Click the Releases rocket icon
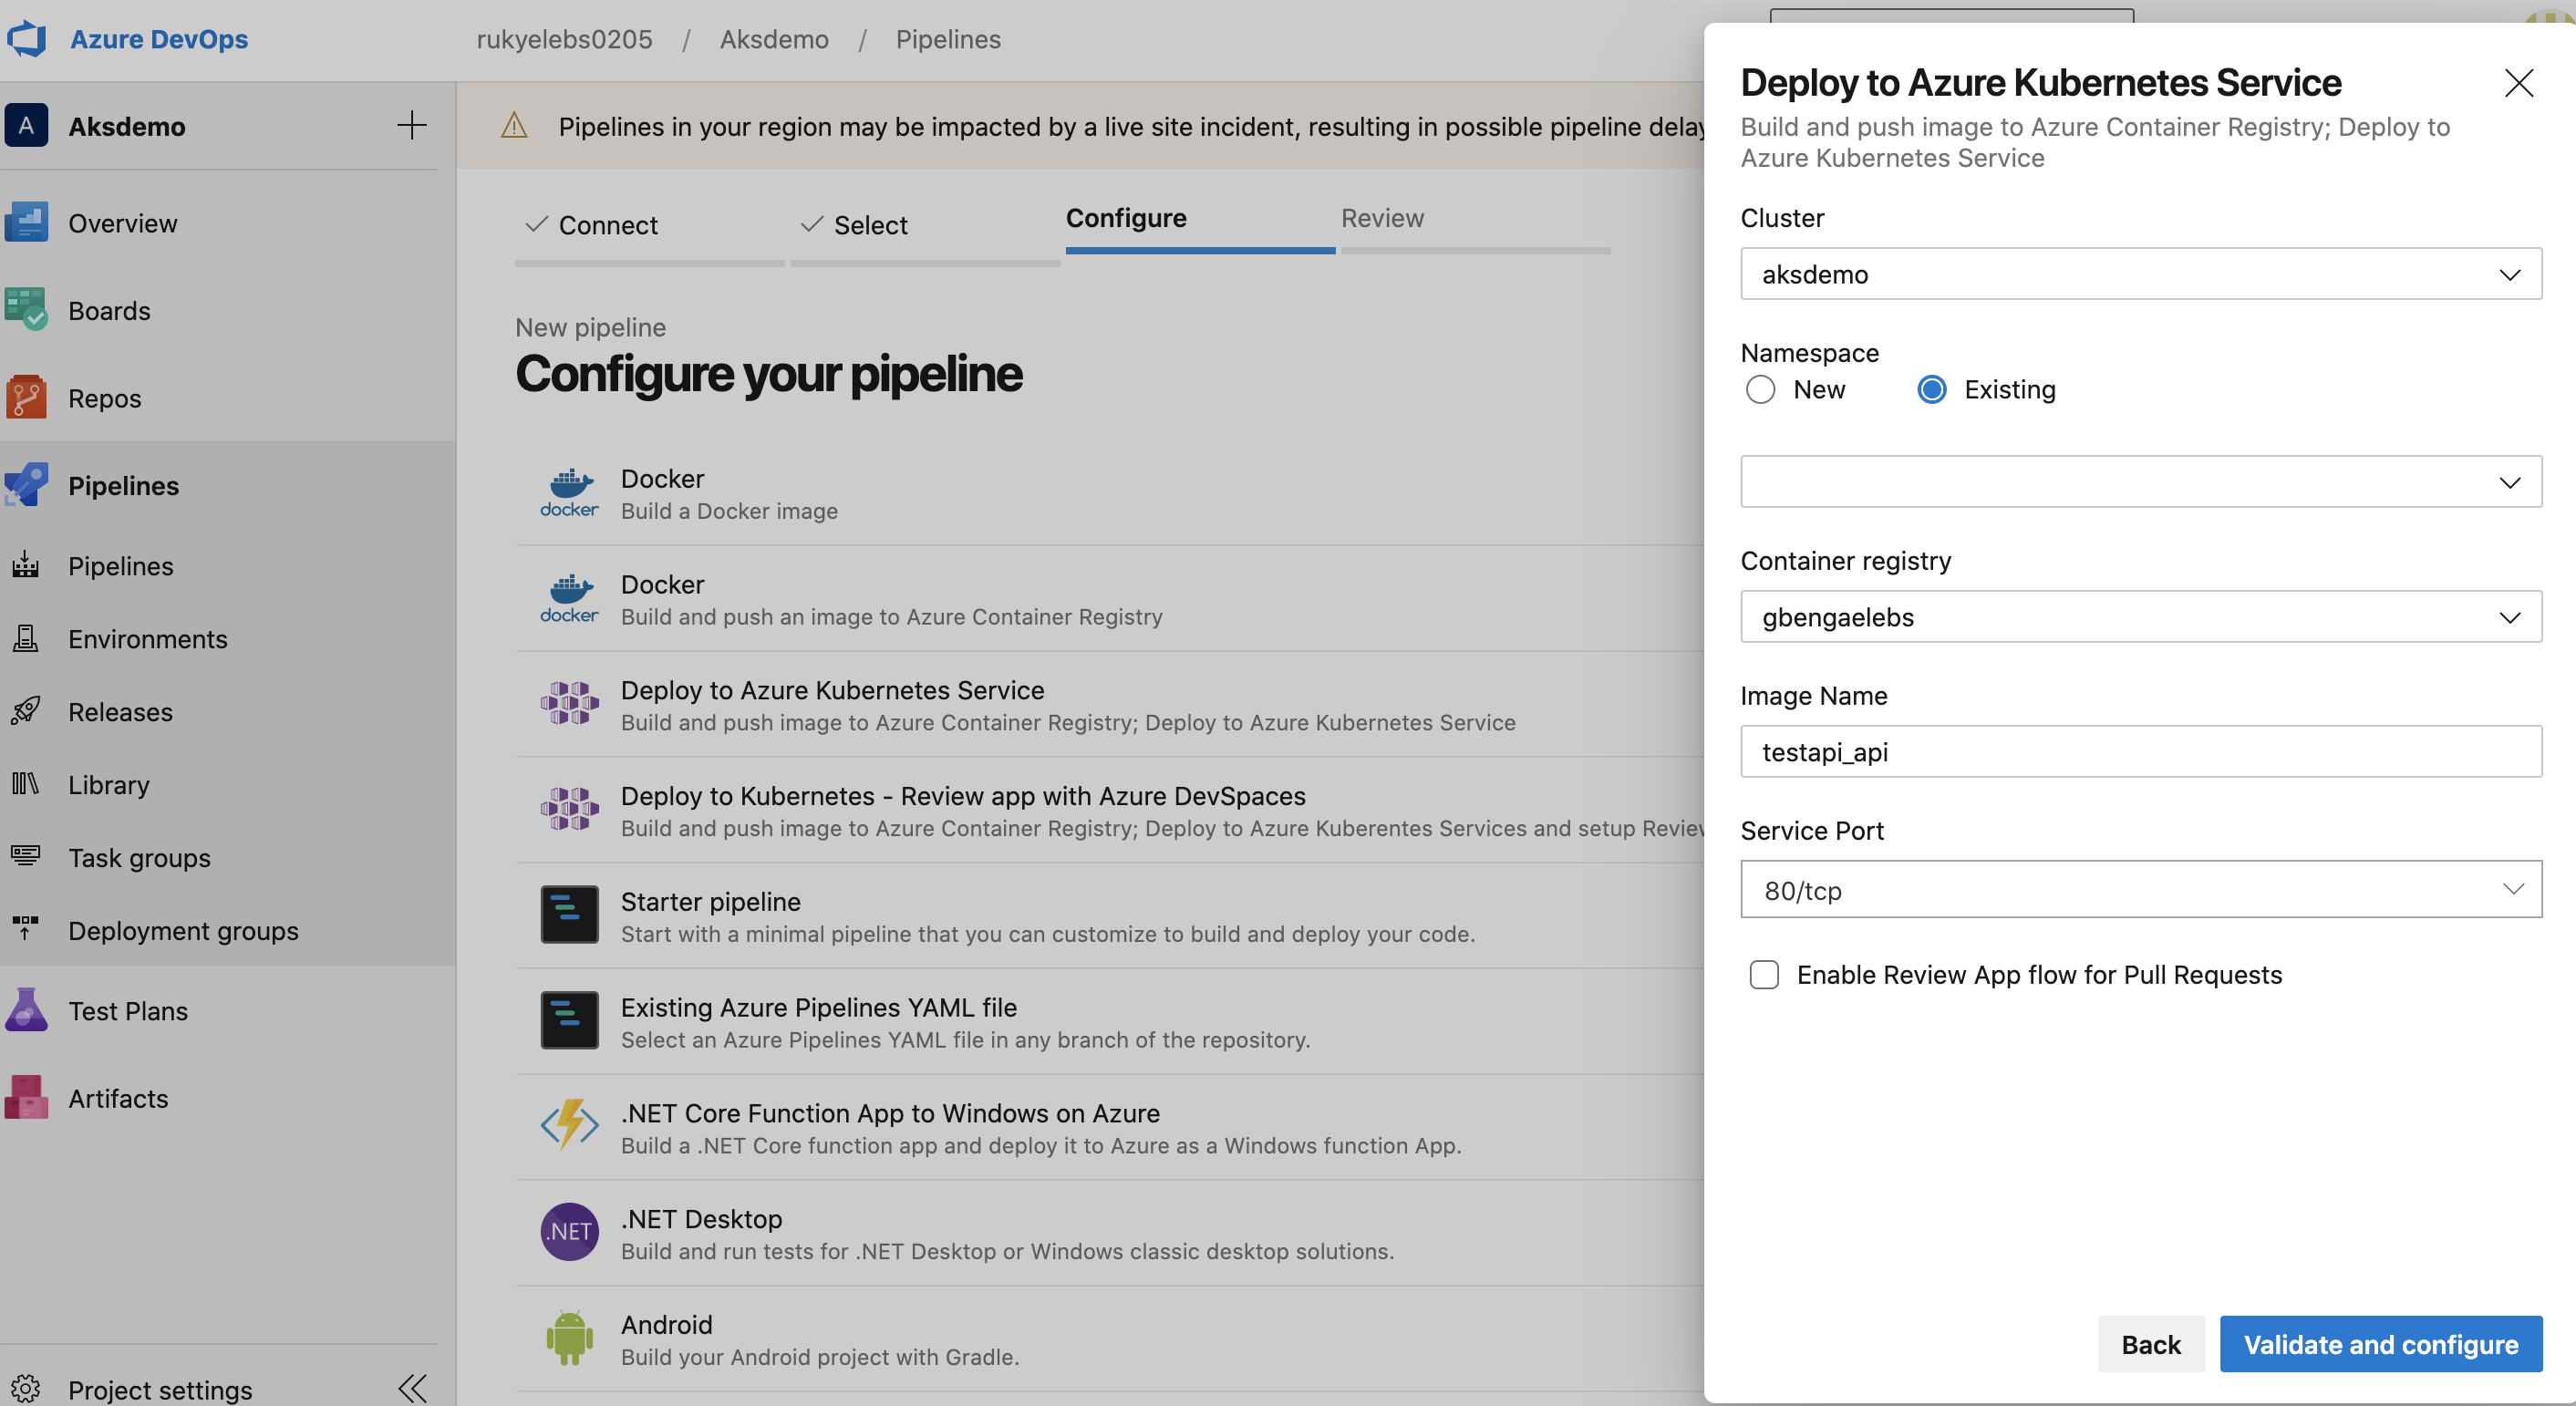 [25, 712]
